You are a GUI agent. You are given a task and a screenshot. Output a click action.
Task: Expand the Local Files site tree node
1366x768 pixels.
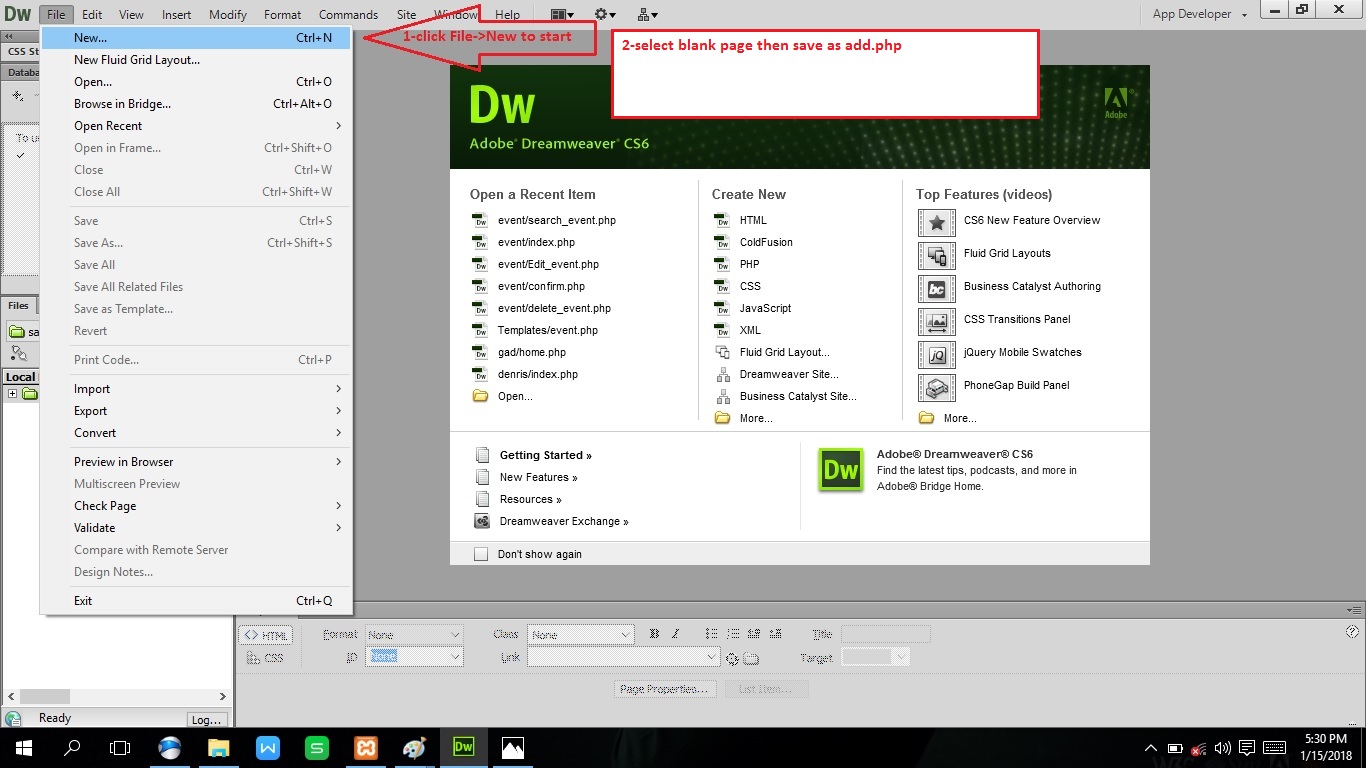[12, 394]
